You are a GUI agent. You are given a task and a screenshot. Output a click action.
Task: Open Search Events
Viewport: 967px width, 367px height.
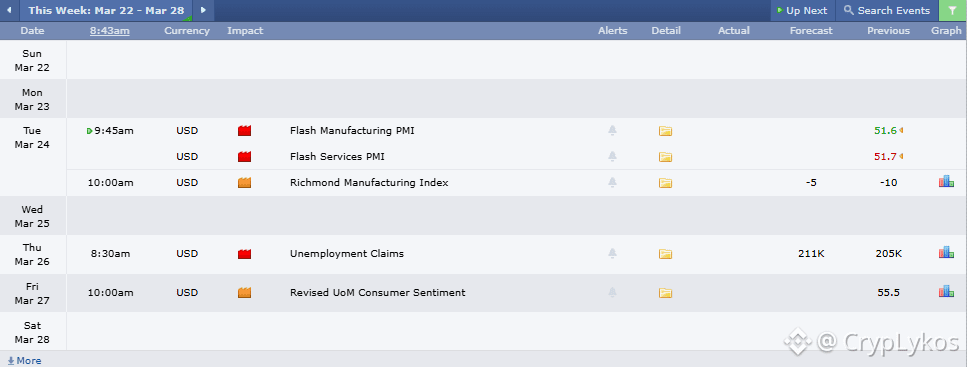coord(887,10)
